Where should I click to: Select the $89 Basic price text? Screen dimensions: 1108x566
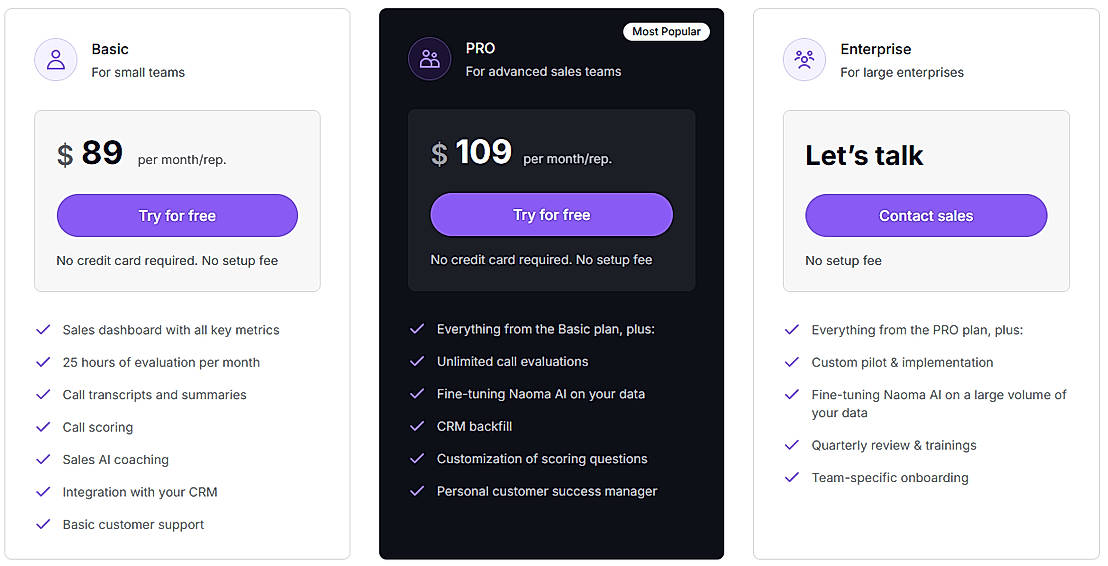coord(90,154)
